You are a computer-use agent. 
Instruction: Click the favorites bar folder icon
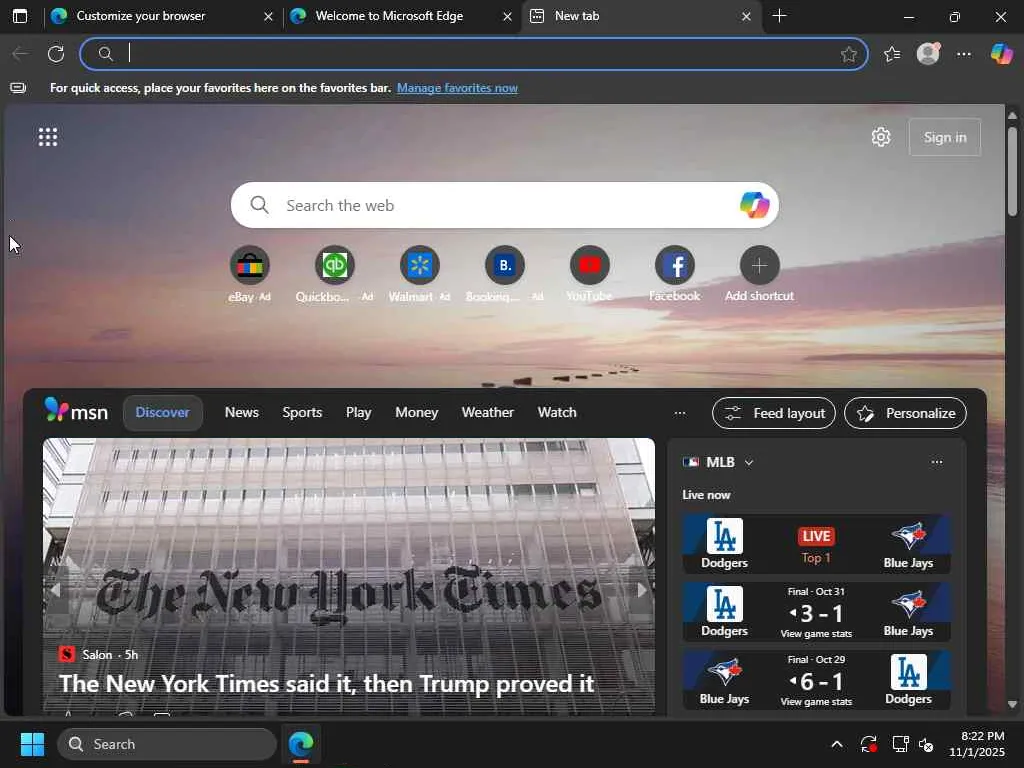[x=18, y=88]
